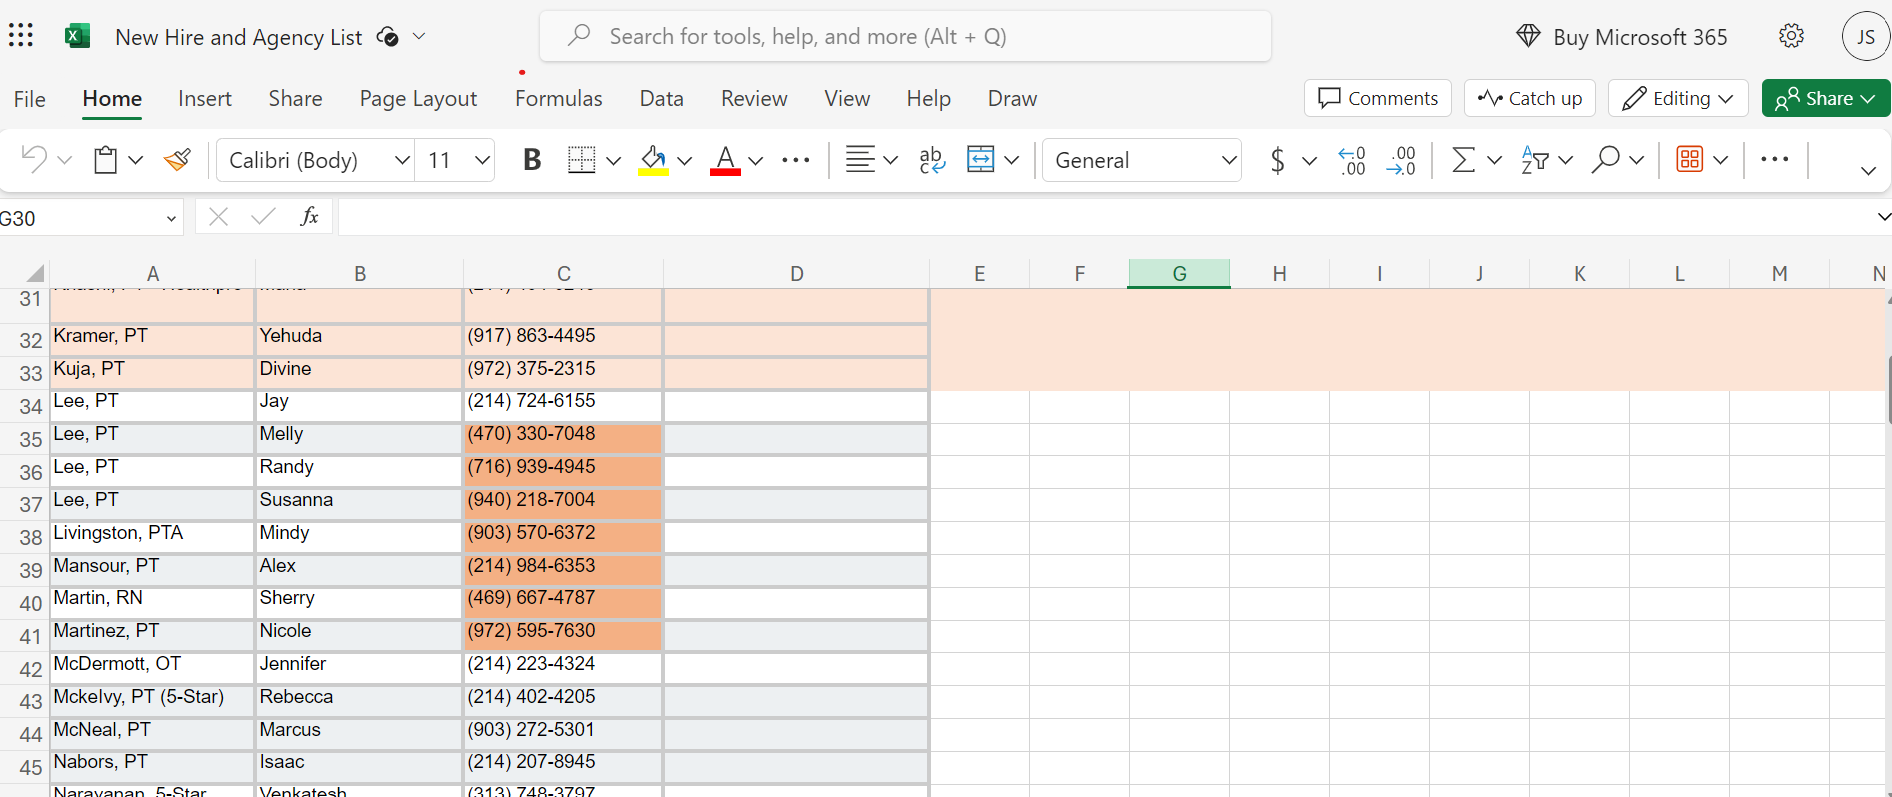This screenshot has width=1892, height=797.
Task: Expand the font size dropdown
Action: (x=482, y=160)
